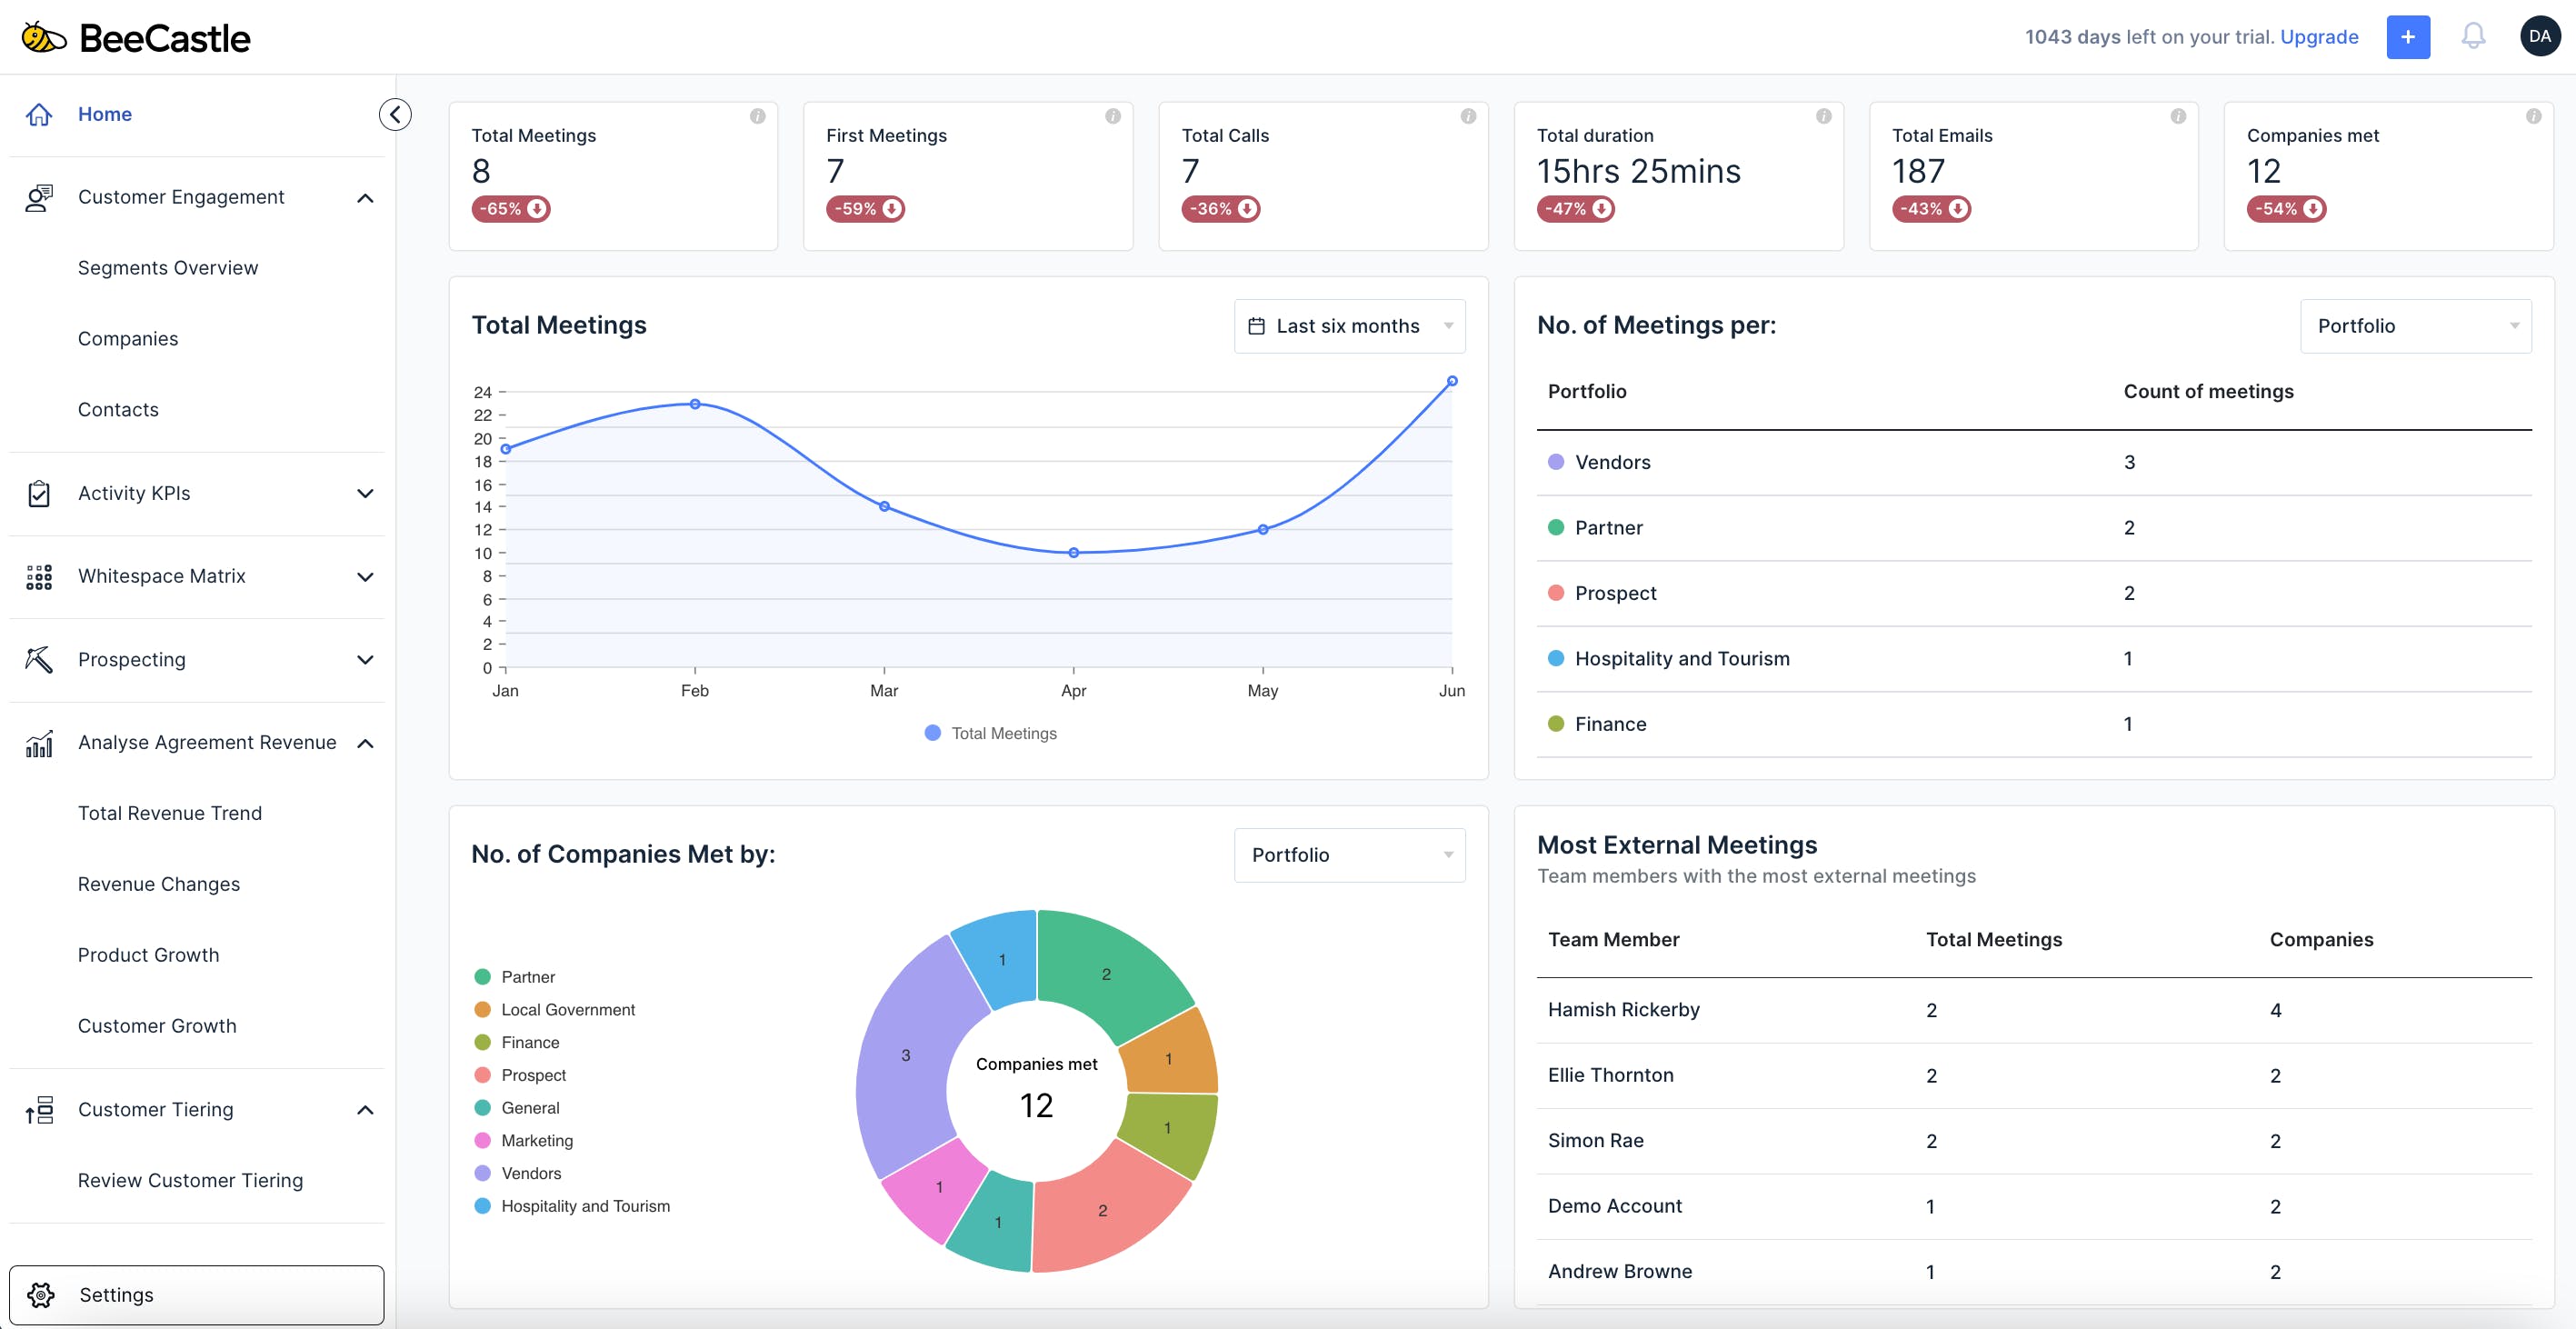Toggle Vendors legend entry in donut chart
2576x1329 pixels.
pos(530,1173)
